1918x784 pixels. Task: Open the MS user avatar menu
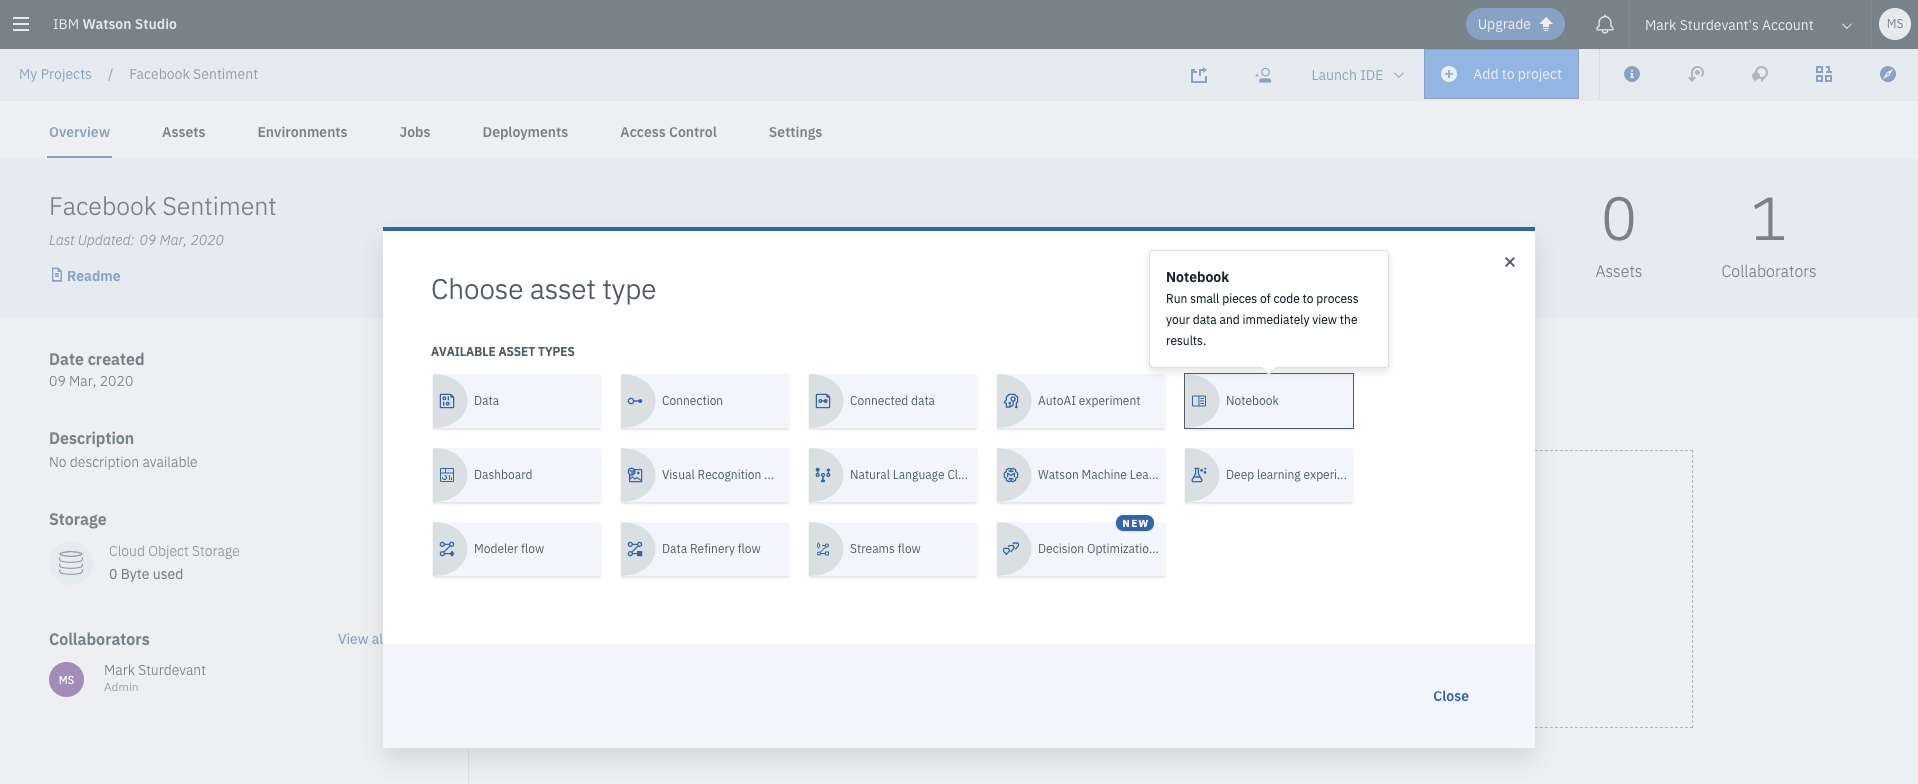(1894, 24)
